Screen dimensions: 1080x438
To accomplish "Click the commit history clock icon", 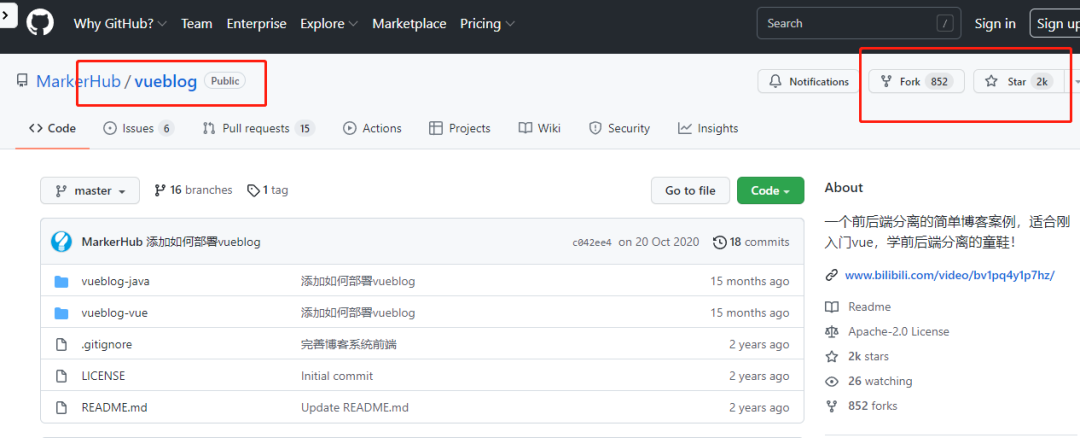I will tap(720, 242).
